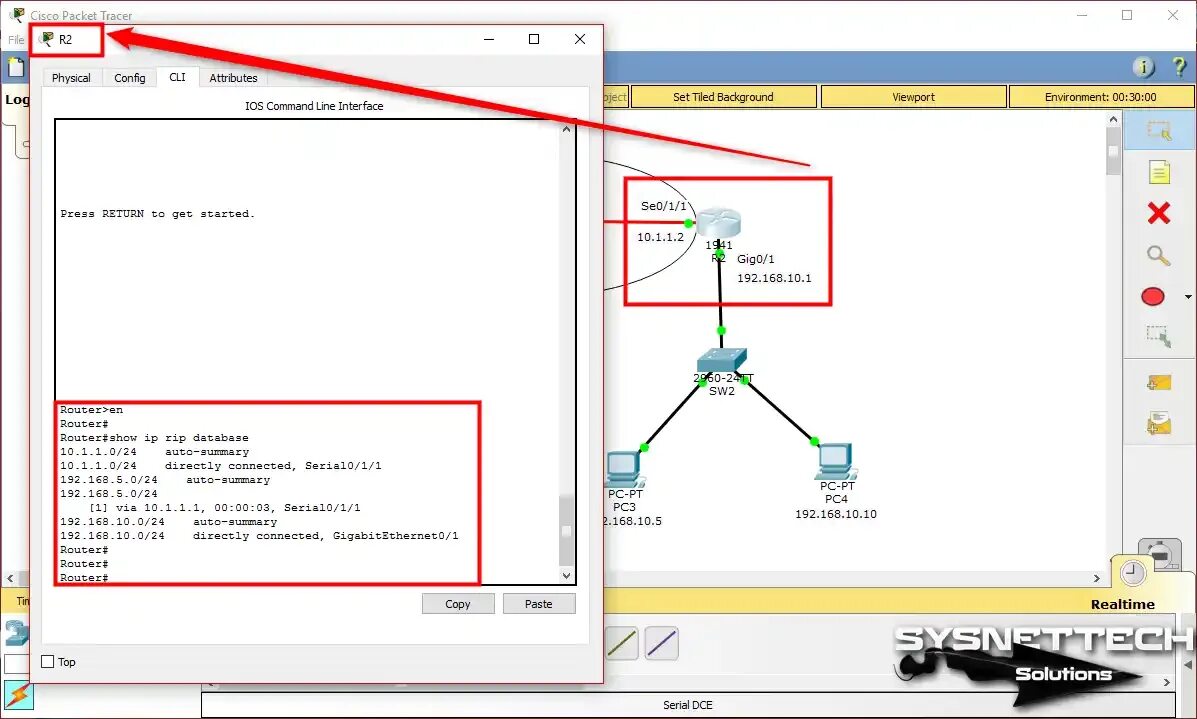This screenshot has width=1197, height=719.
Task: Click the 'Gig0/1' interface label
Action: click(x=756, y=259)
